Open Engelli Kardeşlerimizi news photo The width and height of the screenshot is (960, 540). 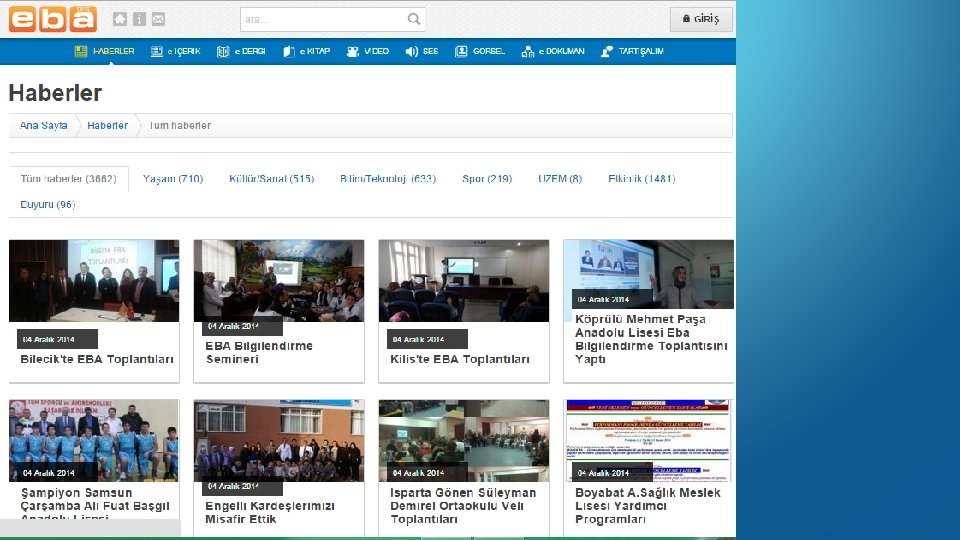[x=279, y=440]
